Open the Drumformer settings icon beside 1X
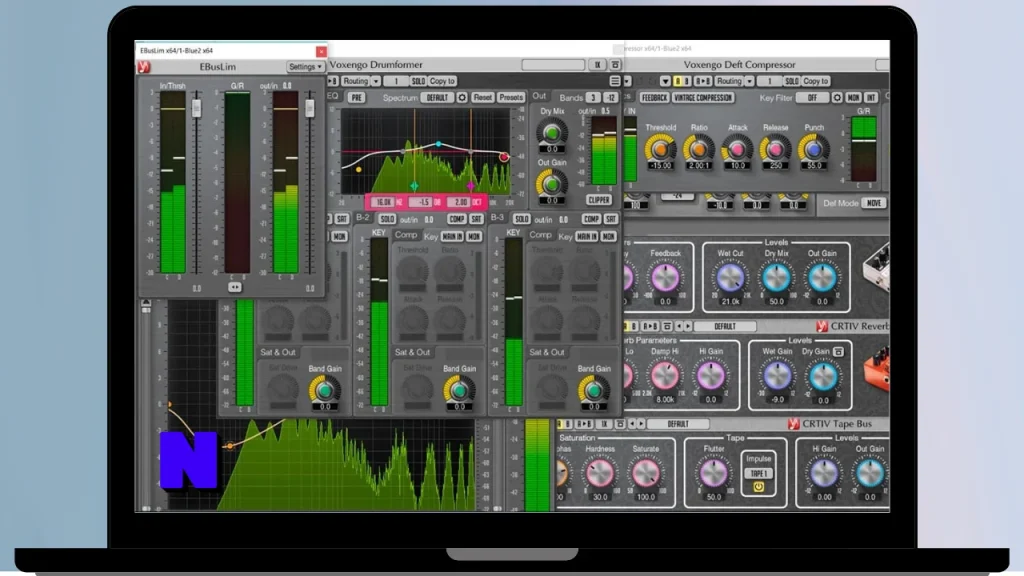 tap(615, 65)
